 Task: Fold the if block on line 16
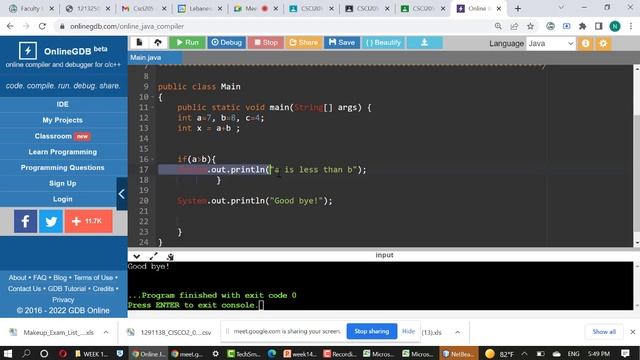point(153,159)
